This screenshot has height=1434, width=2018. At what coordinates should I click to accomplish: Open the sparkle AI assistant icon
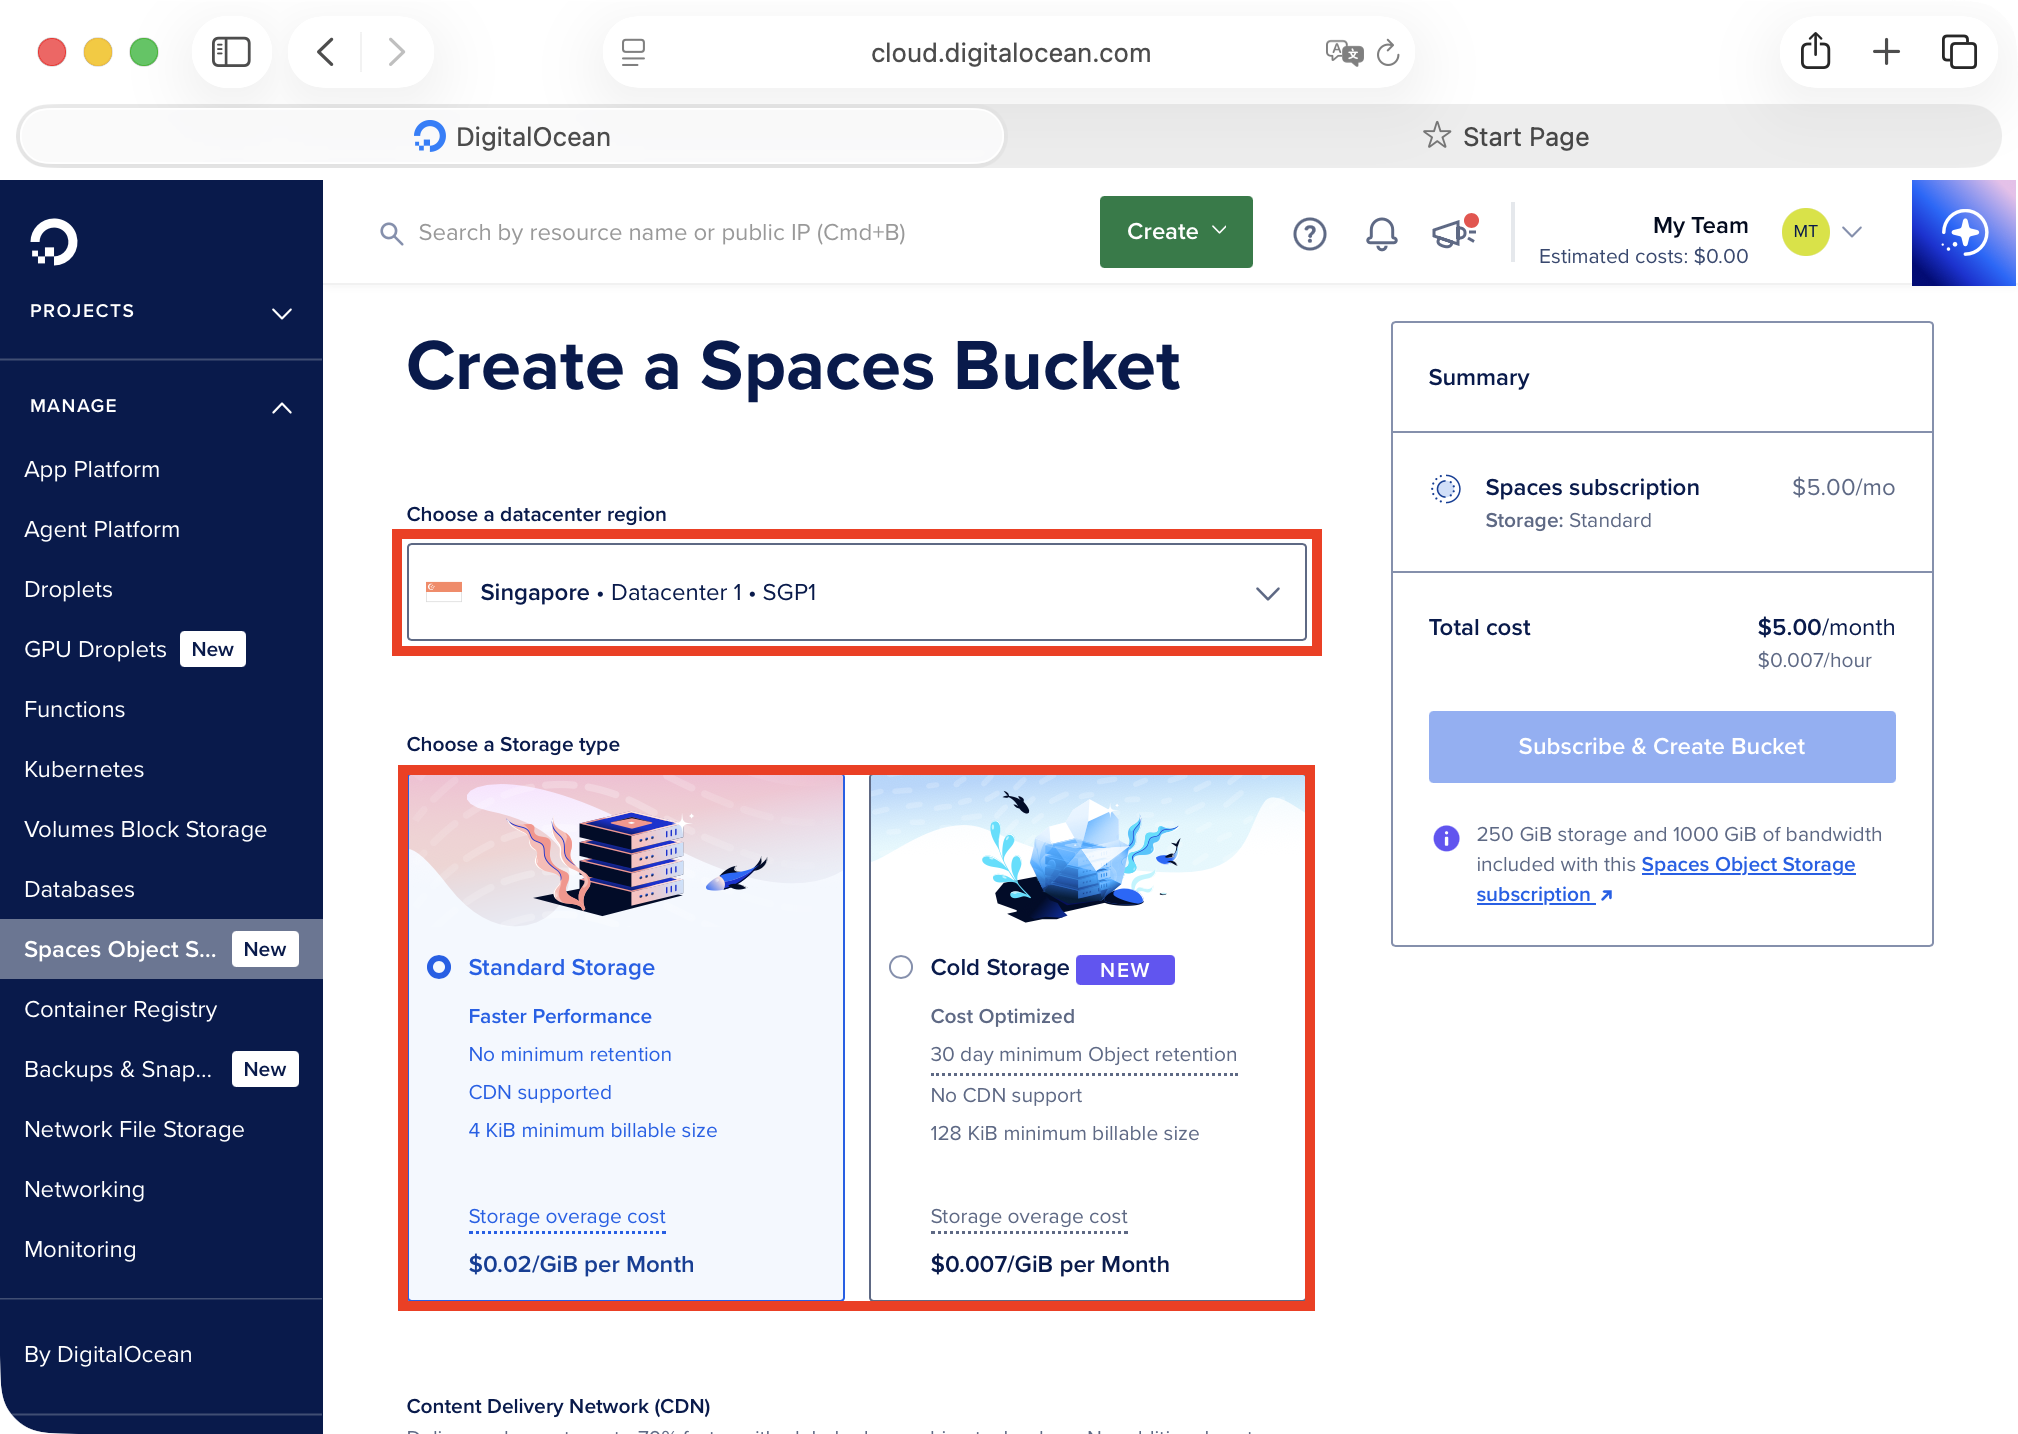1963,233
